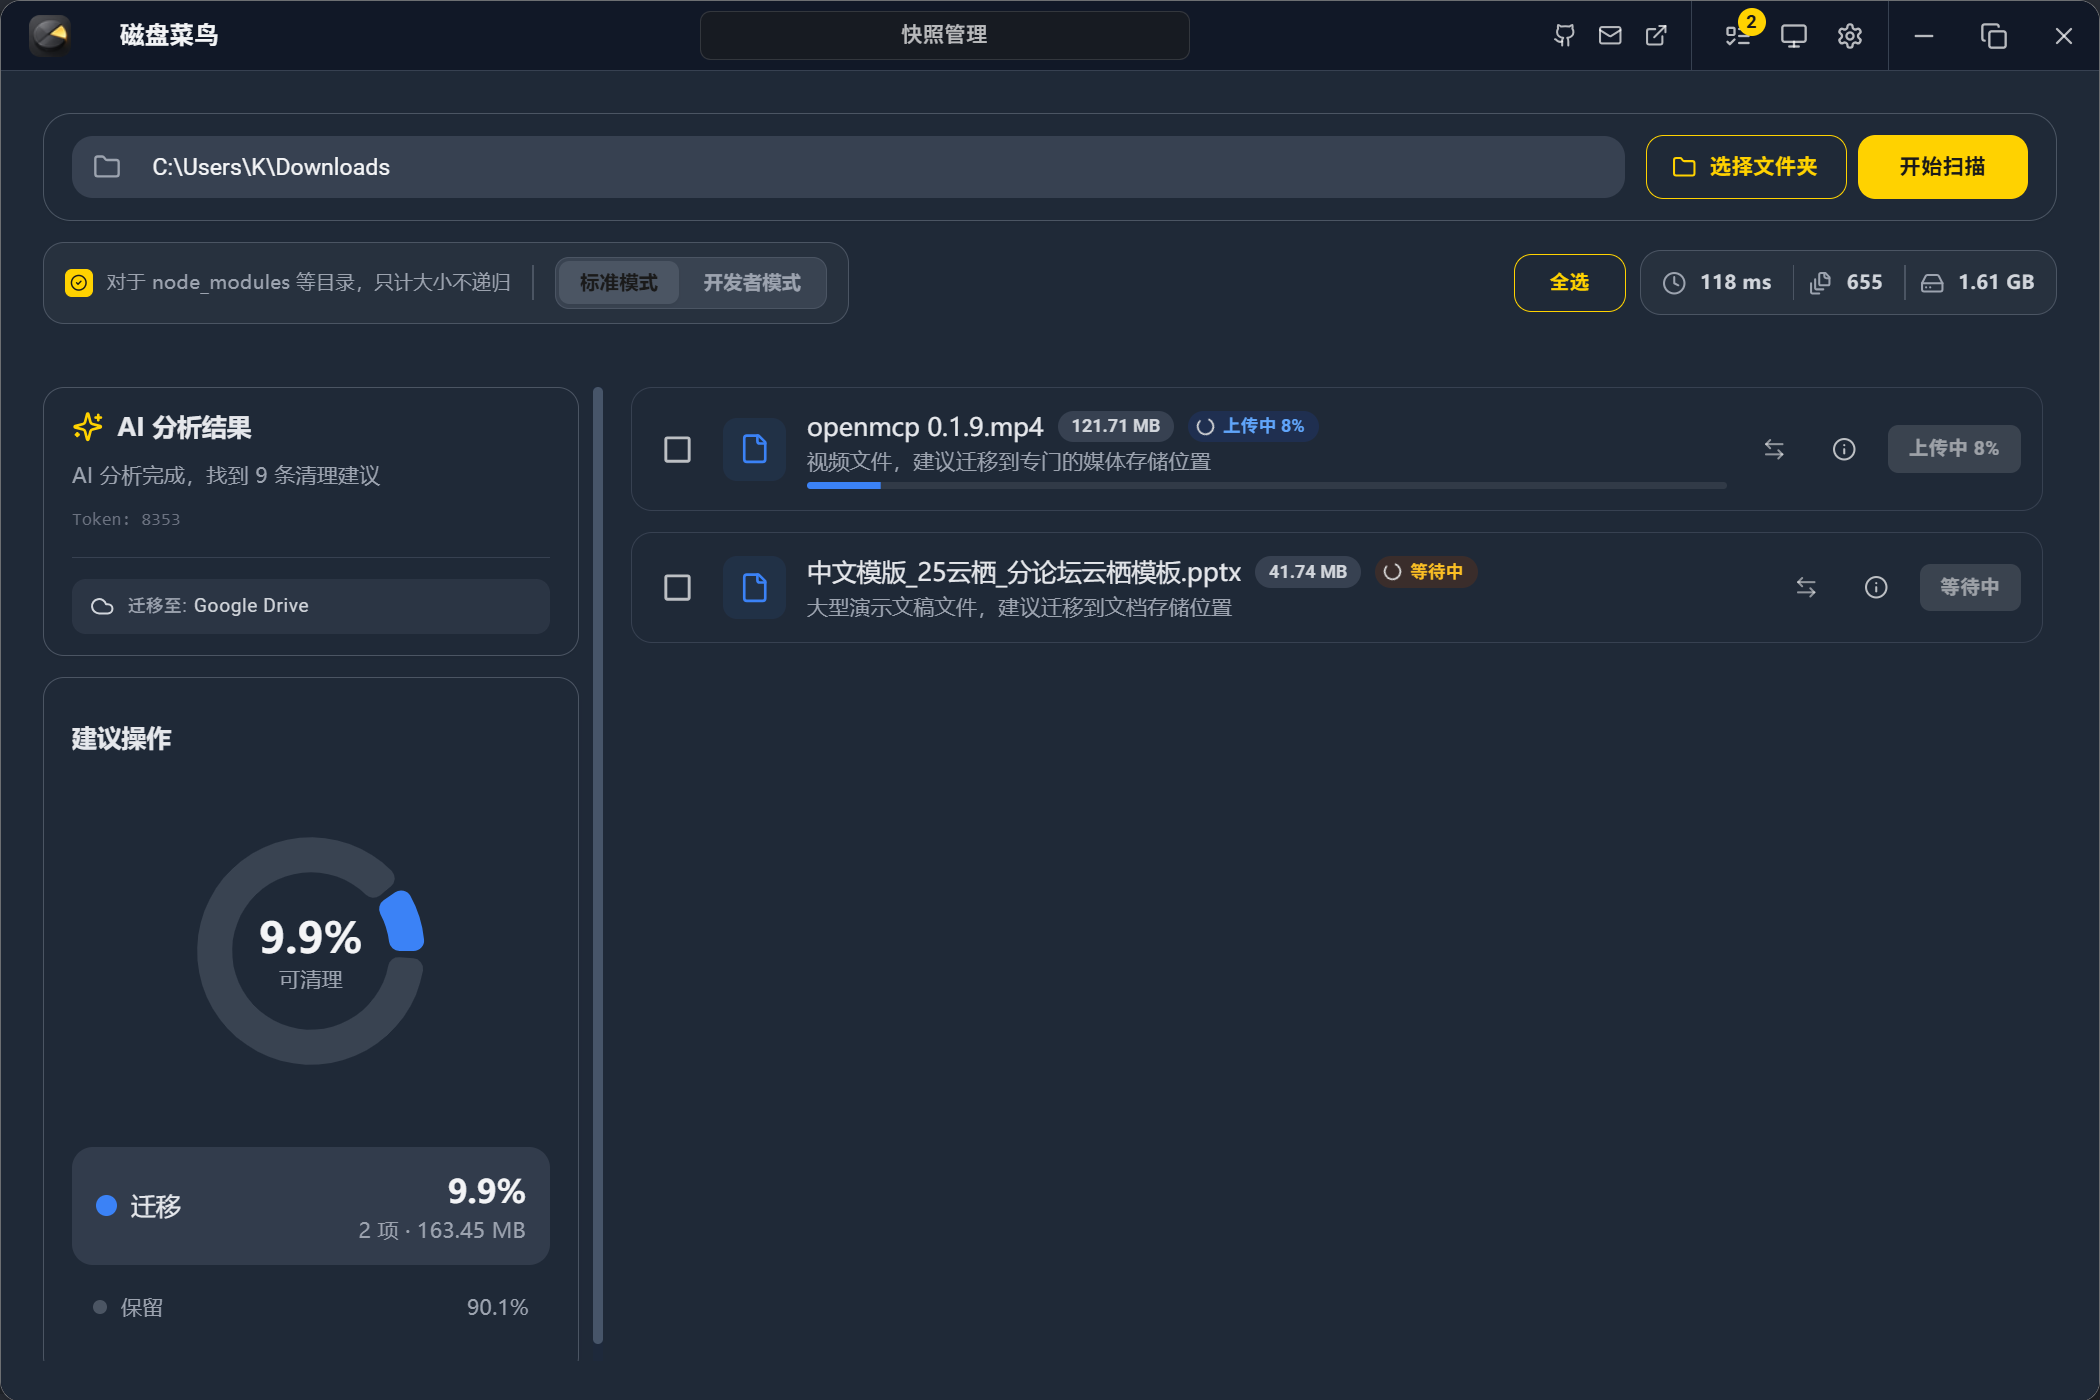The width and height of the screenshot is (2100, 1400).
Task: Open settings gear icon
Action: 1849,36
